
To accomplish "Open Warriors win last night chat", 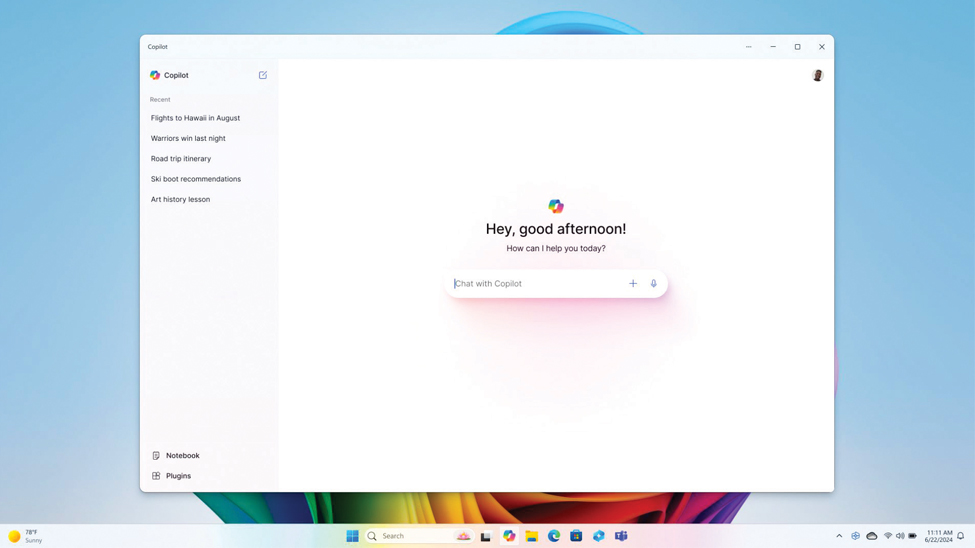I will [188, 139].
